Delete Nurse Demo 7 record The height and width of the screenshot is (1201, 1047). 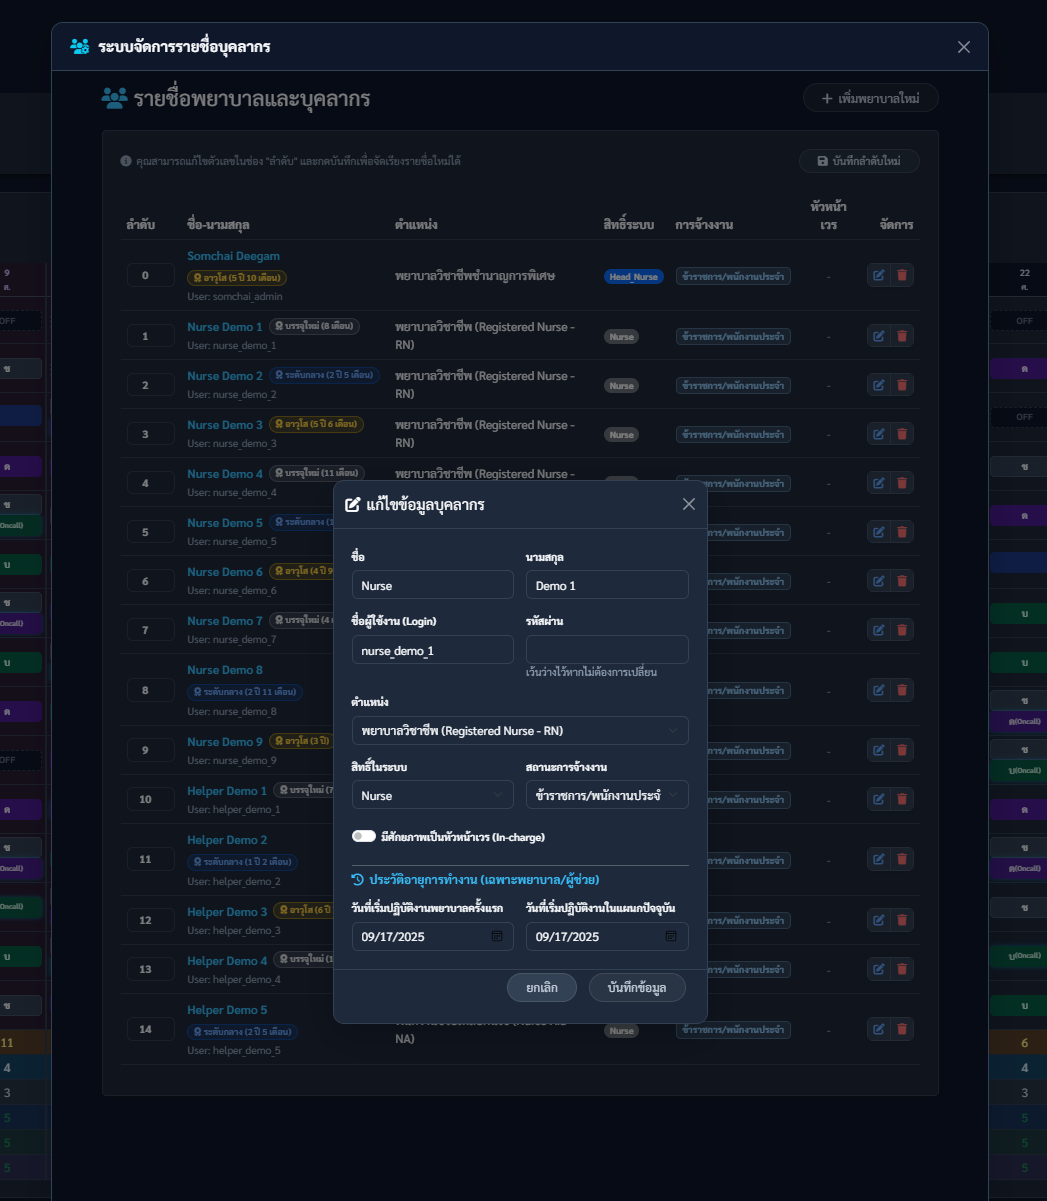click(x=902, y=630)
